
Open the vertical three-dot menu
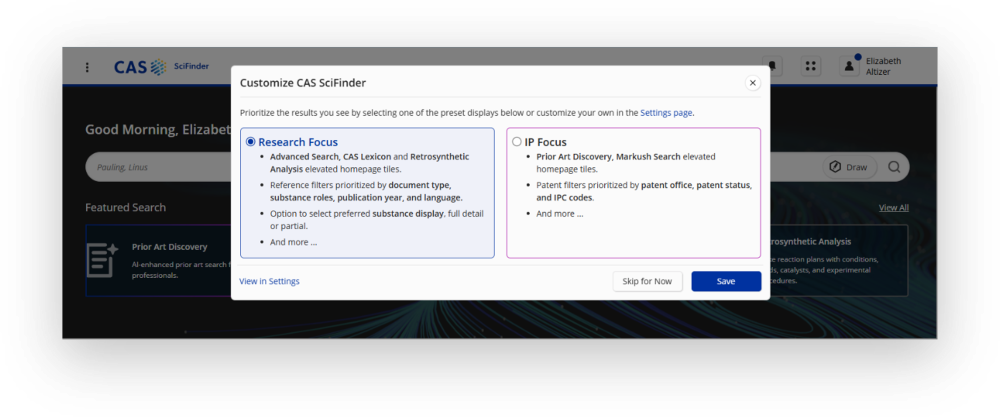coord(87,67)
